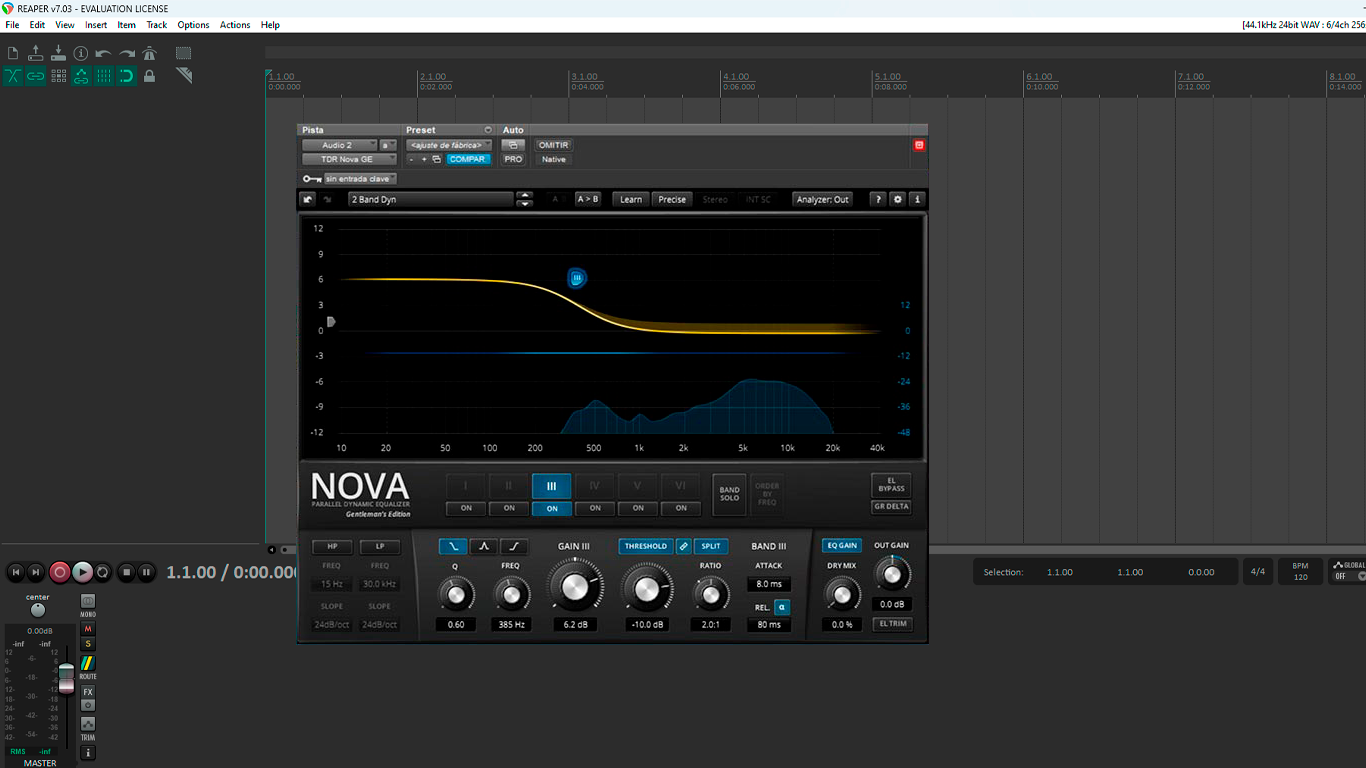Screen dimensions: 1366x768
Task: Select the low-shelf filter shape icon
Action: [453, 546]
